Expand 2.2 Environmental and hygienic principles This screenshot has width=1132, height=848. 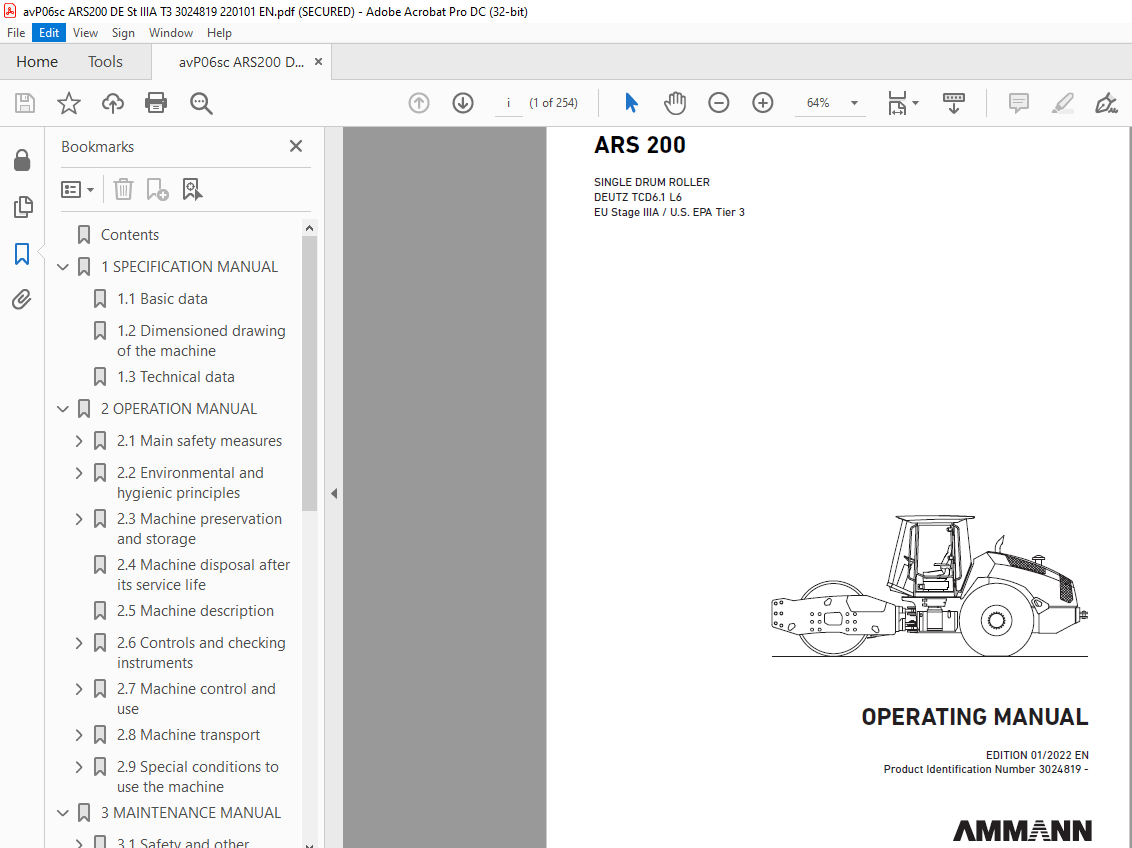pos(79,473)
